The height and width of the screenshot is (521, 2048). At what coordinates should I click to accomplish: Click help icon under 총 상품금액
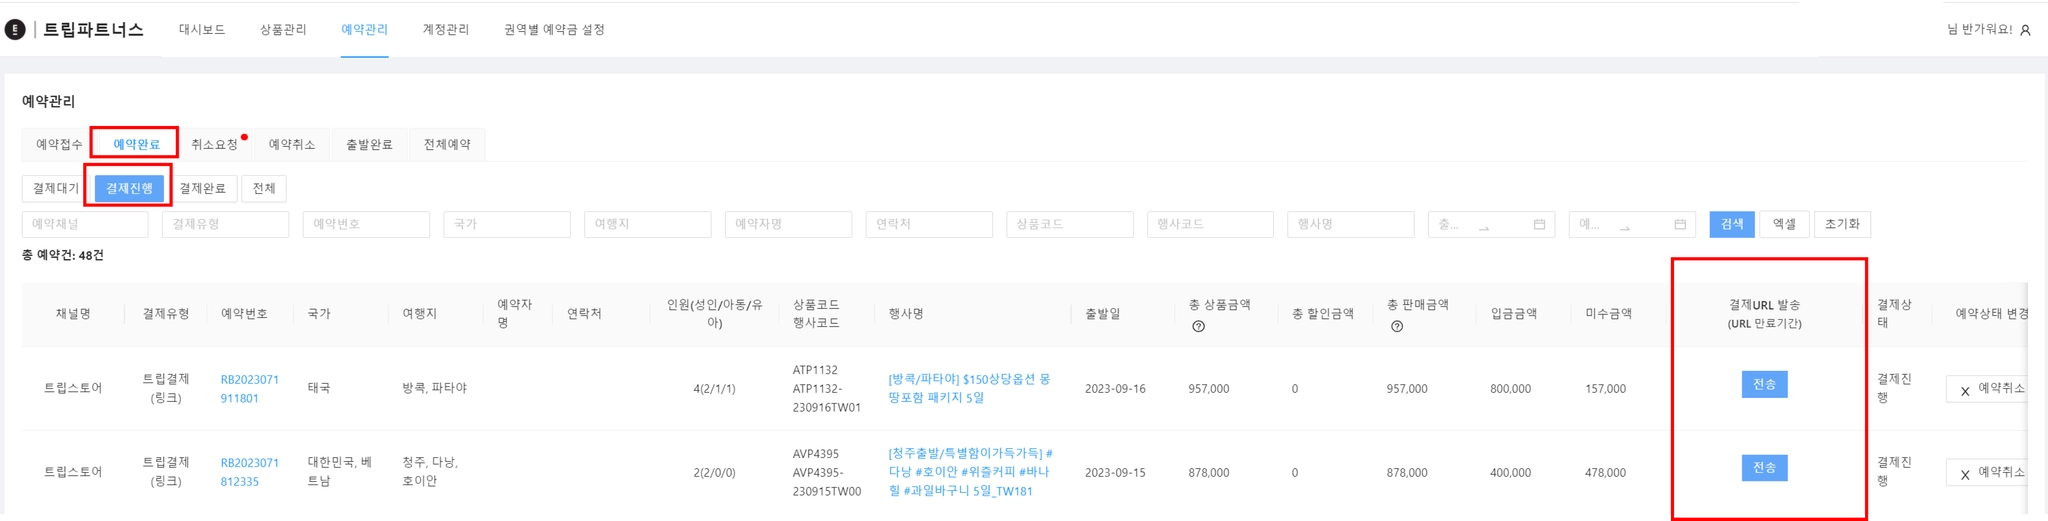1198,326
